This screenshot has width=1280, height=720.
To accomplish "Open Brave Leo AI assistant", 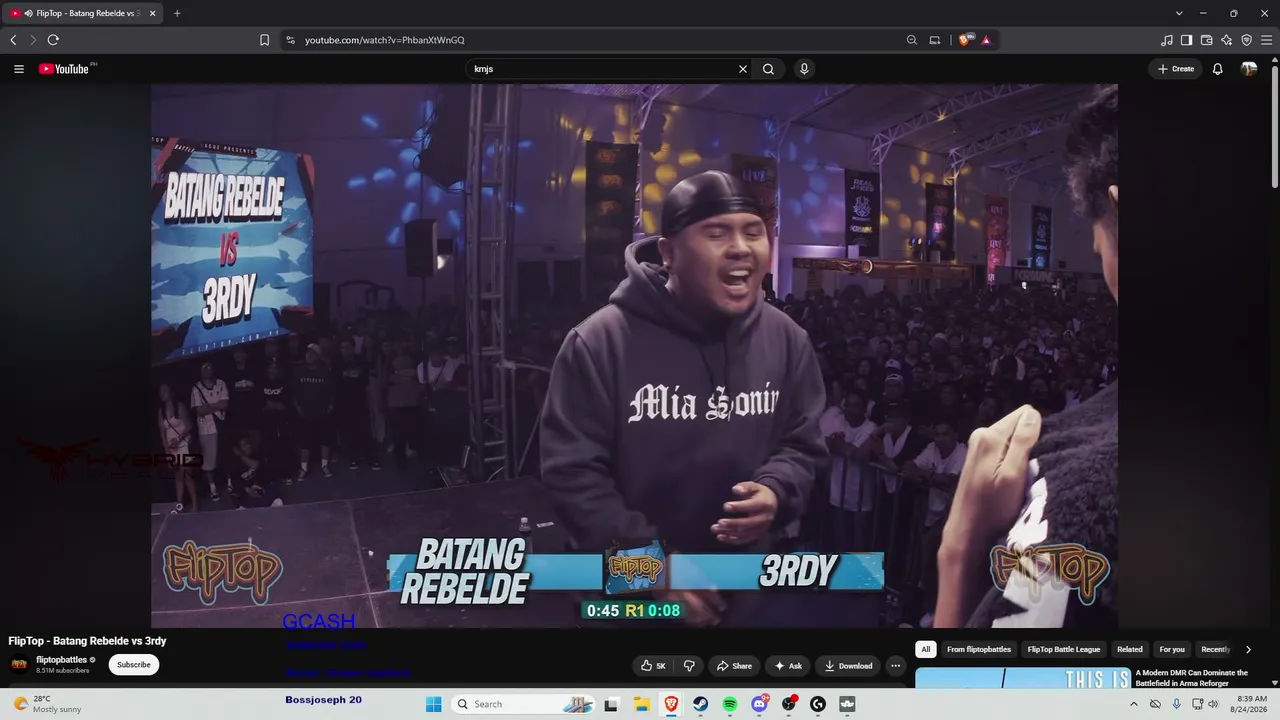I will 1226,40.
